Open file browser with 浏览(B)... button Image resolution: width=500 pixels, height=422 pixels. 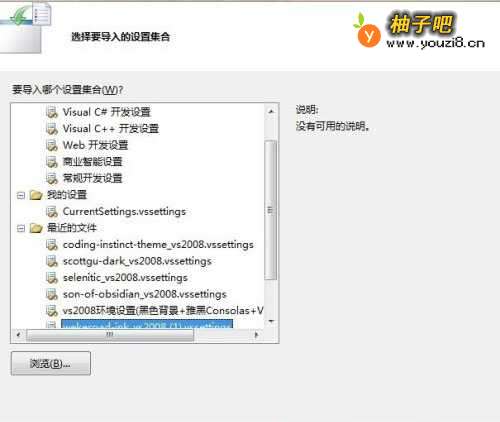(51, 363)
